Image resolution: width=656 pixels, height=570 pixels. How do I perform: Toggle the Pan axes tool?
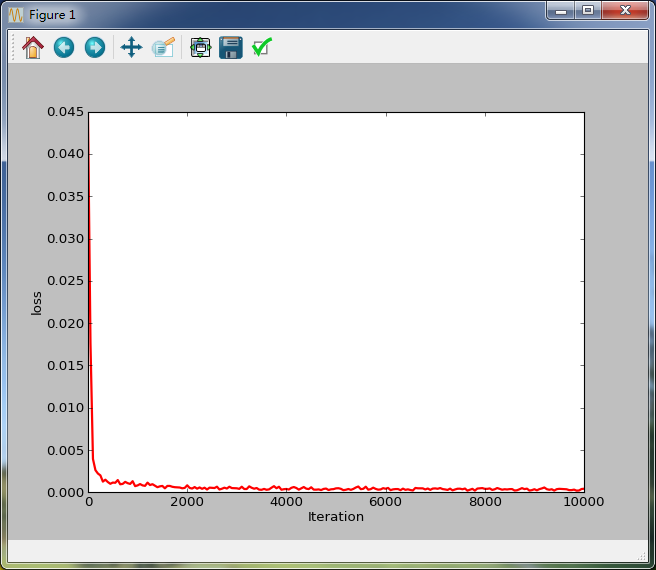point(131,47)
